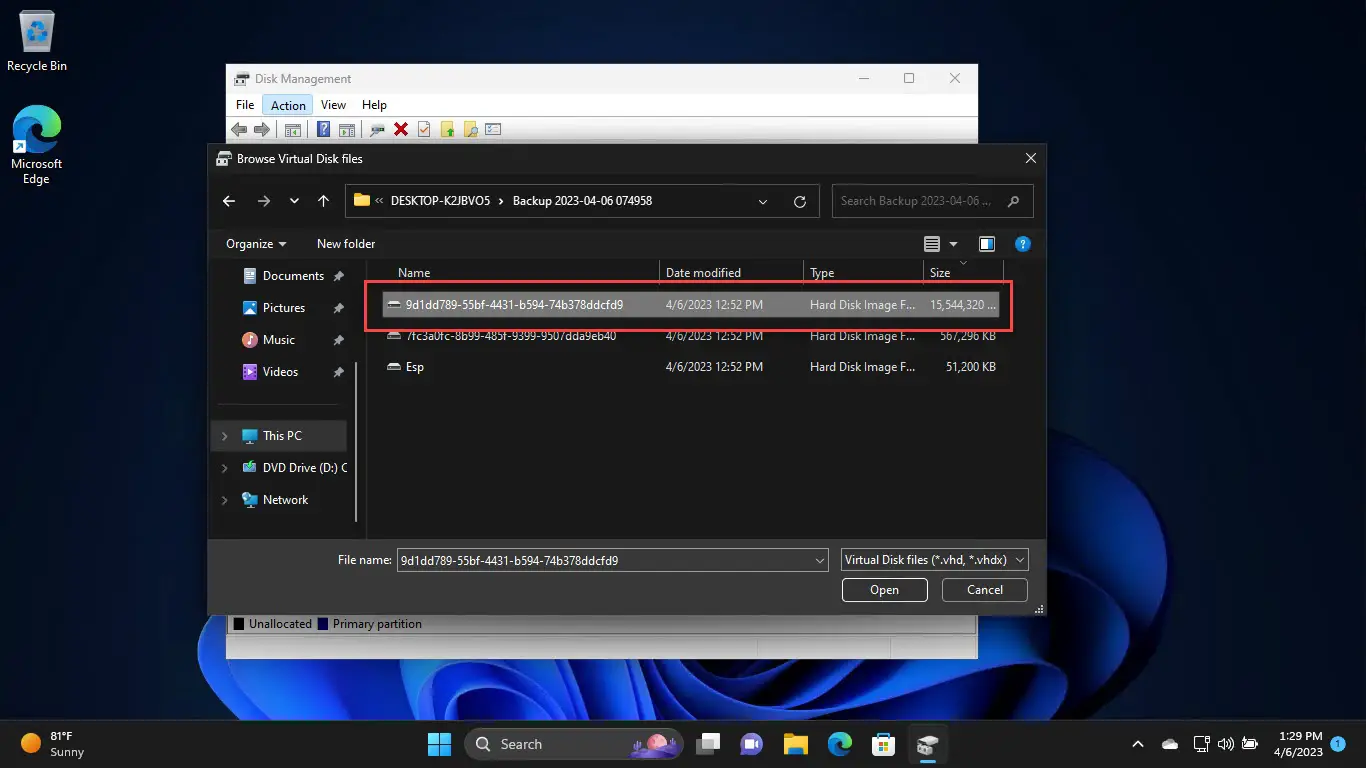Open File name history dropdown
The height and width of the screenshot is (768, 1366).
820,560
